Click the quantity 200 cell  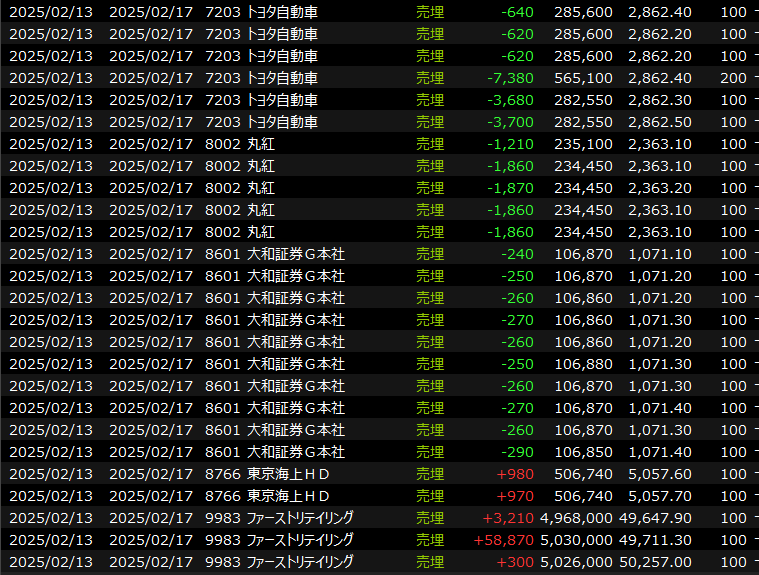tap(733, 78)
